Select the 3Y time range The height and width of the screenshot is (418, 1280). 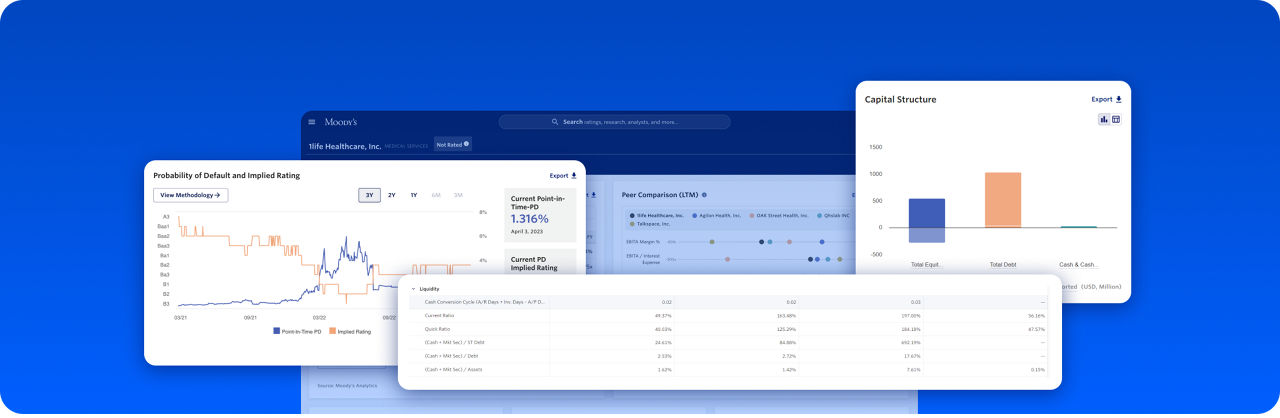tap(369, 195)
